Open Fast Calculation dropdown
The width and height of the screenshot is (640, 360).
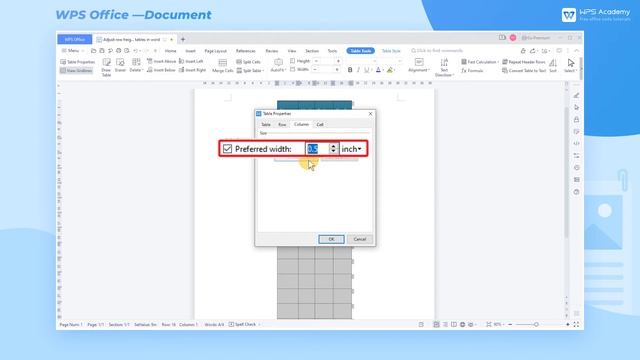(480, 62)
